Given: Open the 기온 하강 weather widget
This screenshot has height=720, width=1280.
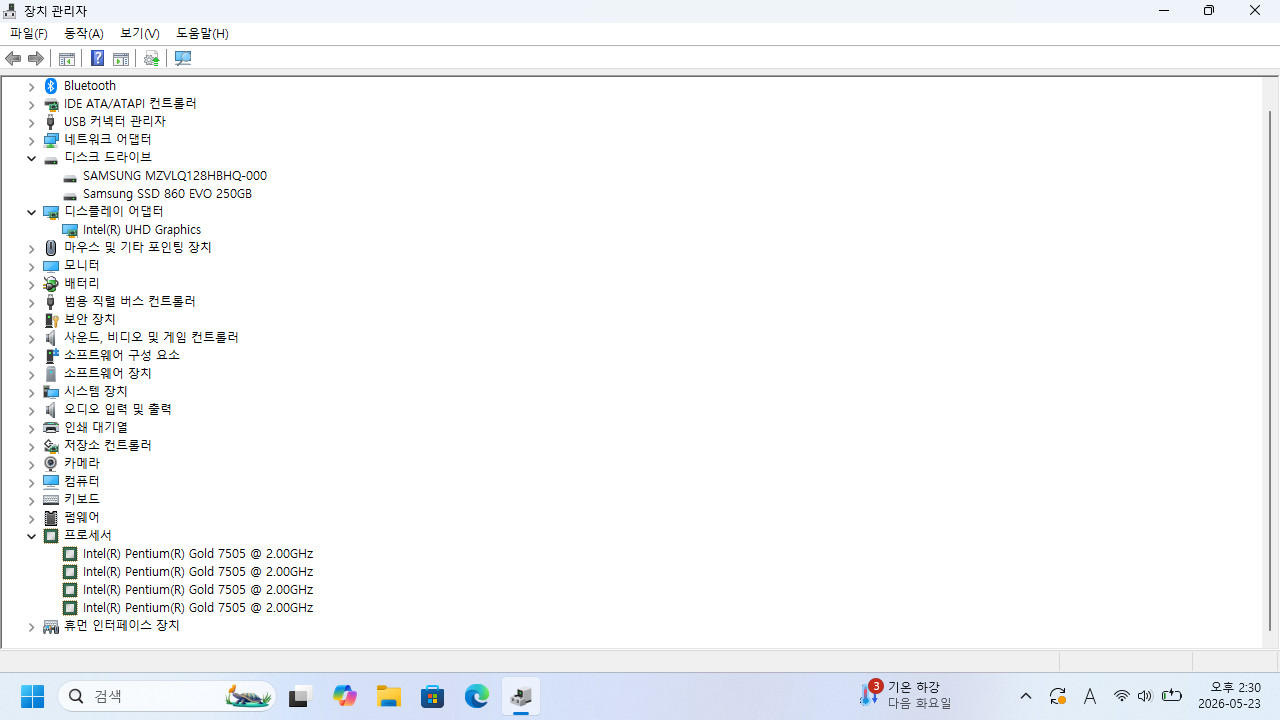Looking at the screenshot, I should point(906,696).
